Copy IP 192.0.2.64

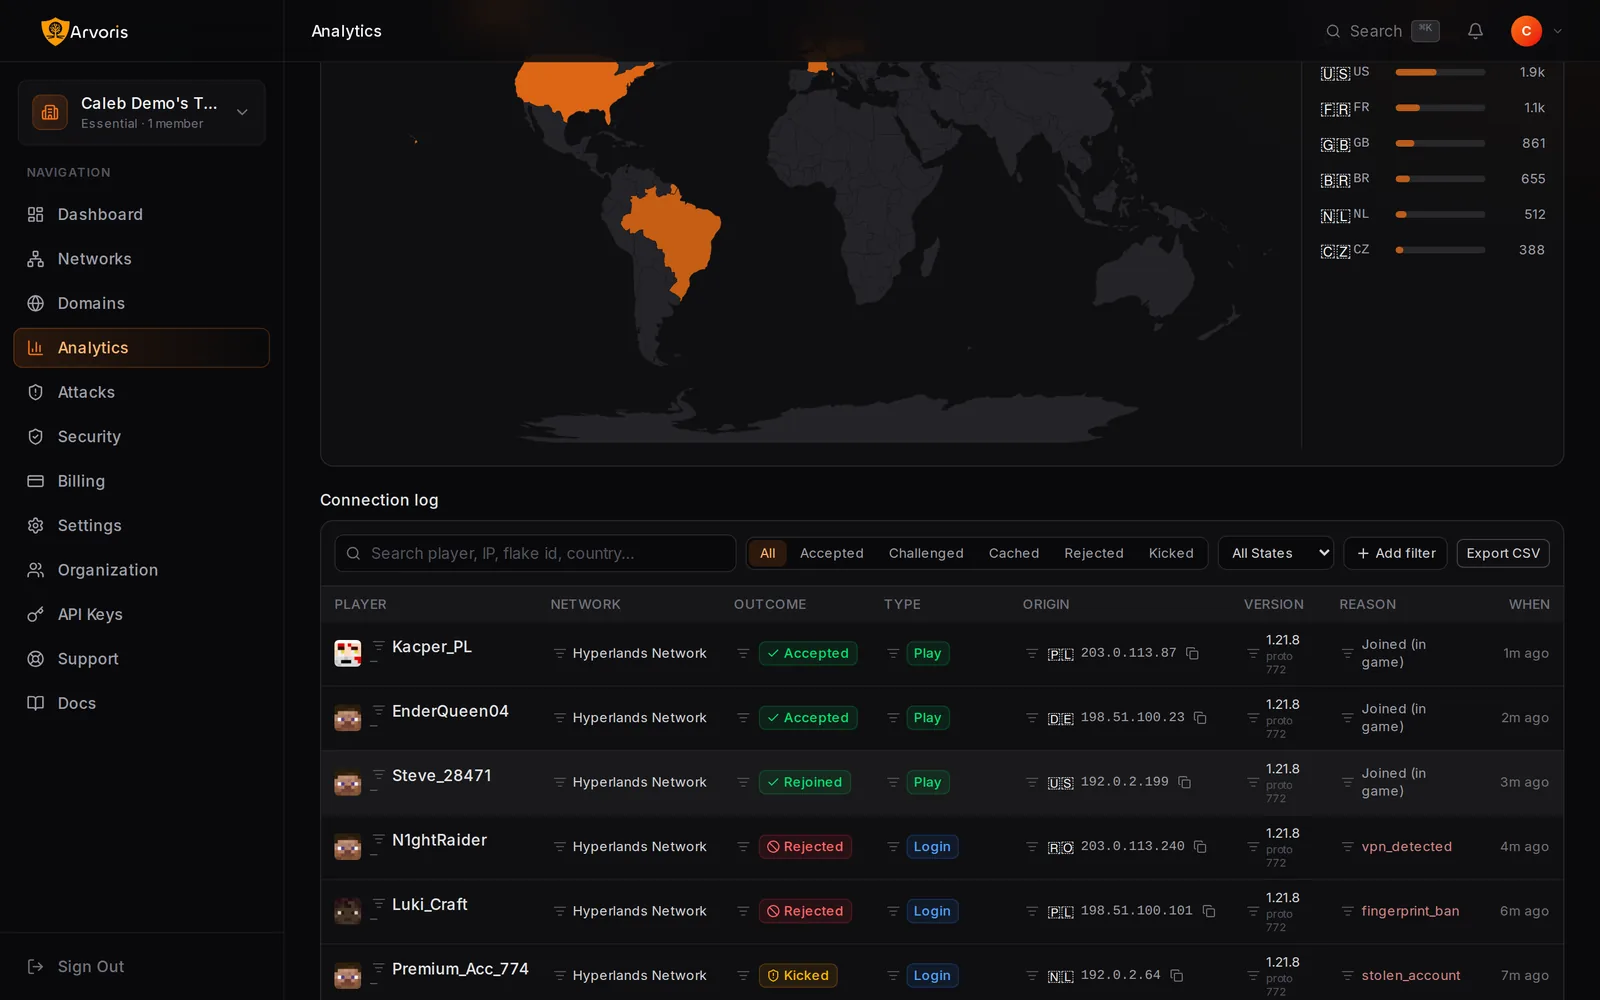click(x=1176, y=975)
